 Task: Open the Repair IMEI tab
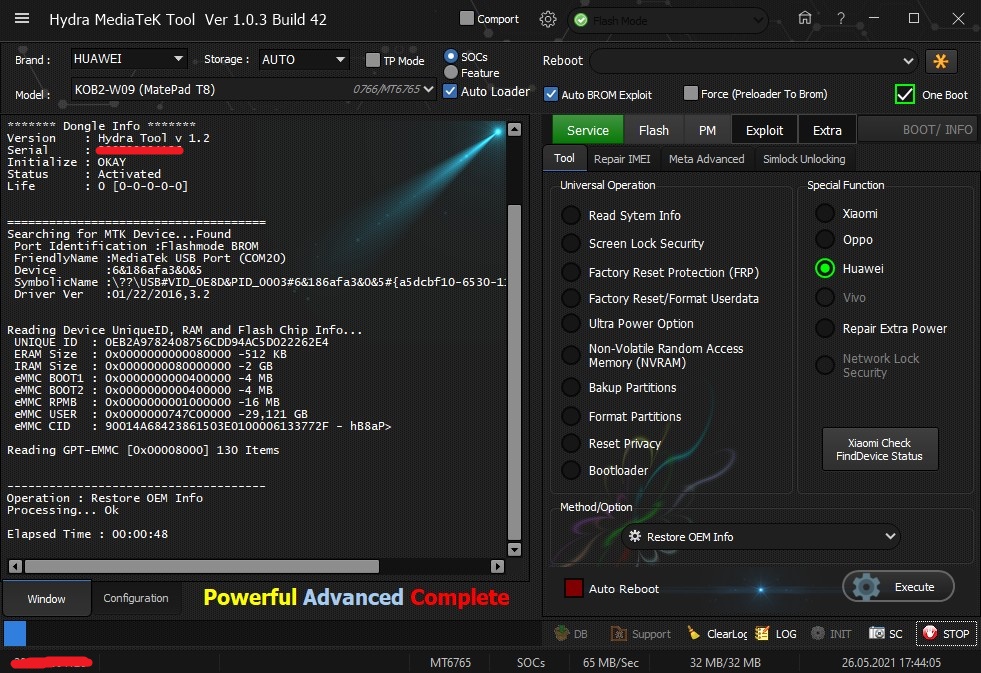[x=621, y=159]
